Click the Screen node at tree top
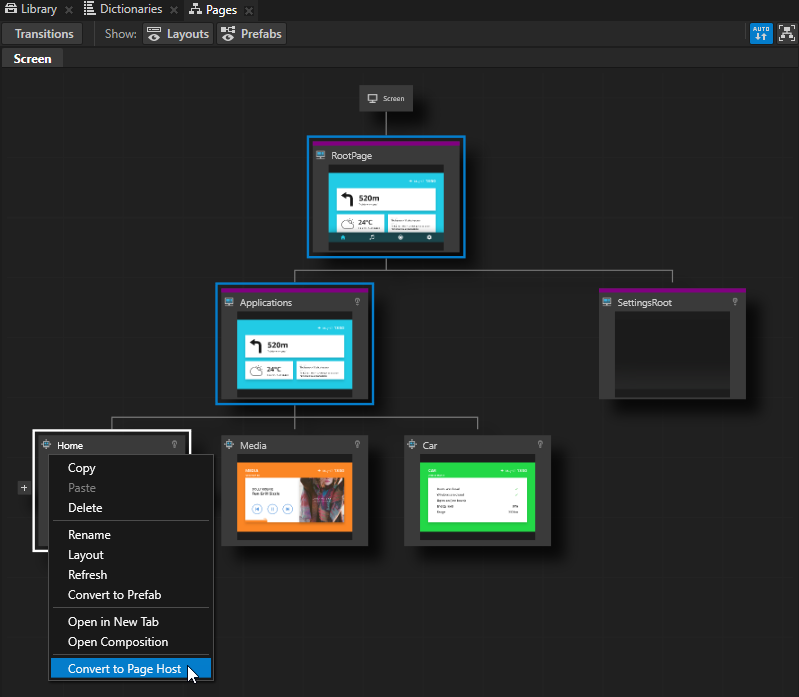Image resolution: width=799 pixels, height=697 pixels. point(385,98)
